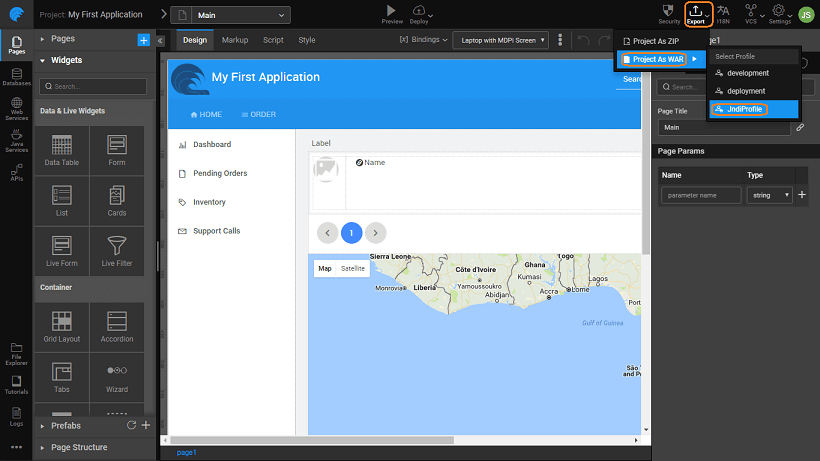Select the Data Table widget

pyautogui.click(x=62, y=150)
